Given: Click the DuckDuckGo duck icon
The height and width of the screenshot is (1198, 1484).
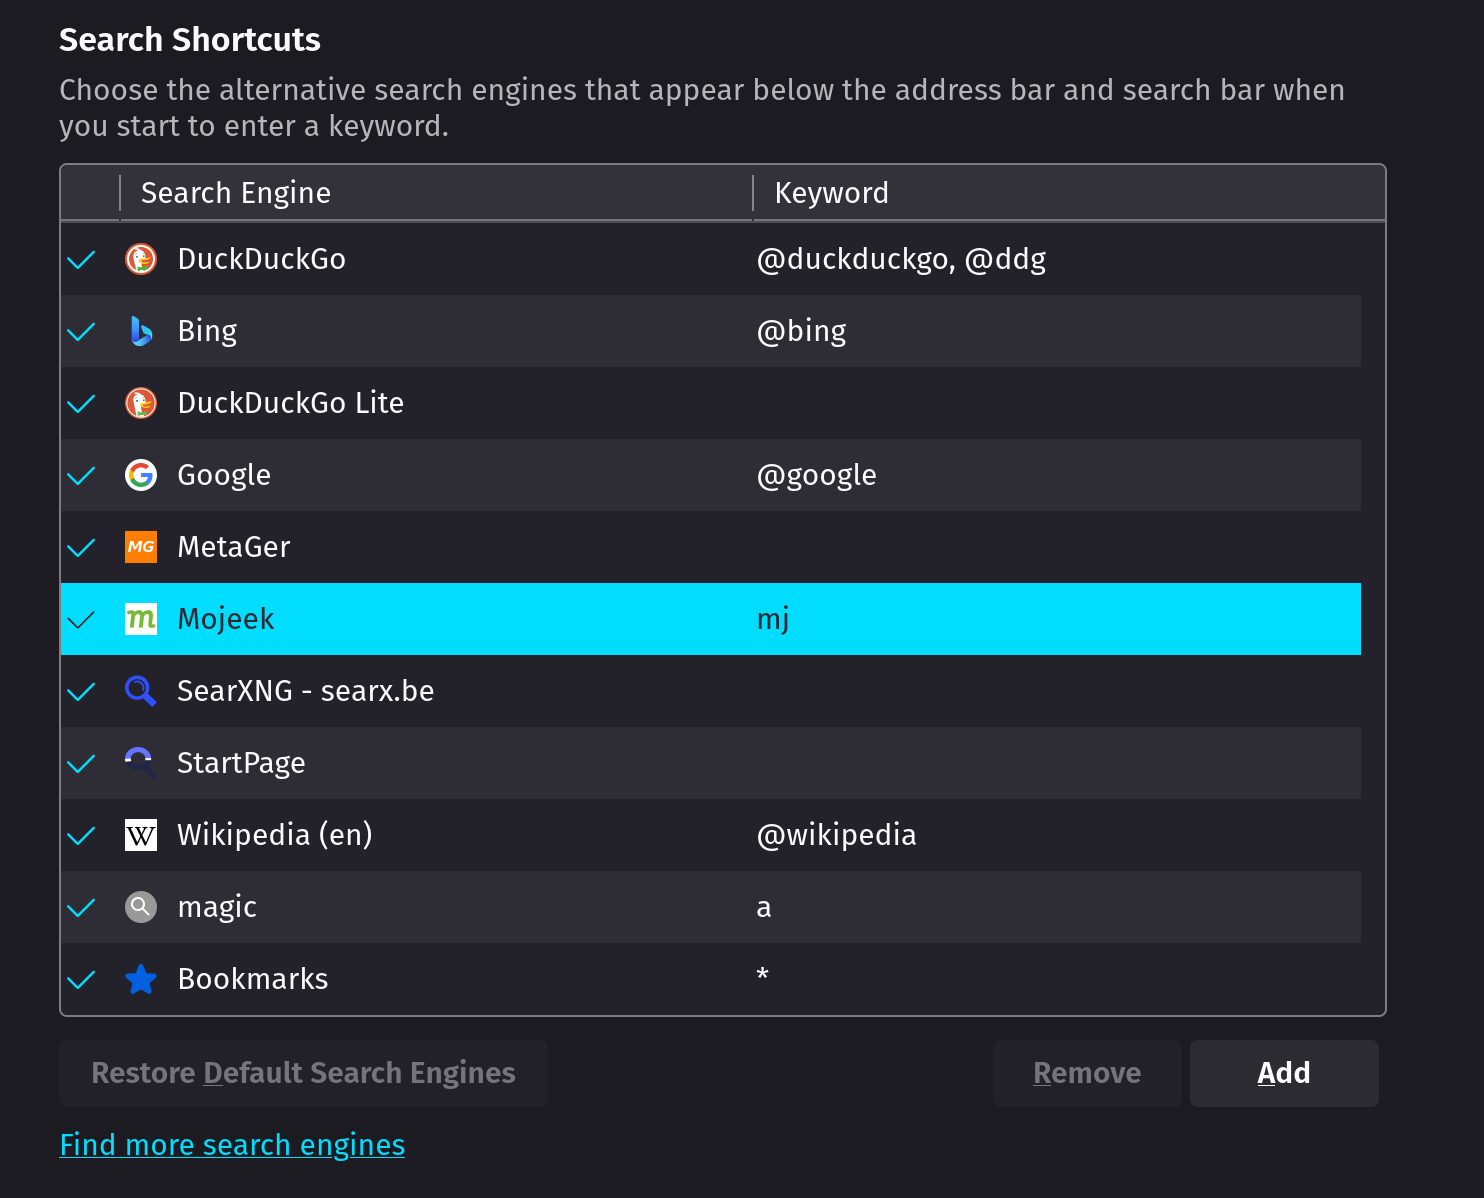Looking at the screenshot, I should (x=141, y=259).
